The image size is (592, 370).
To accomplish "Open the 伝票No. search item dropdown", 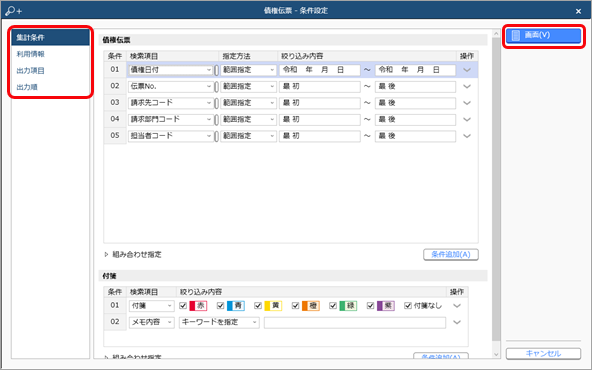I will click(170, 86).
